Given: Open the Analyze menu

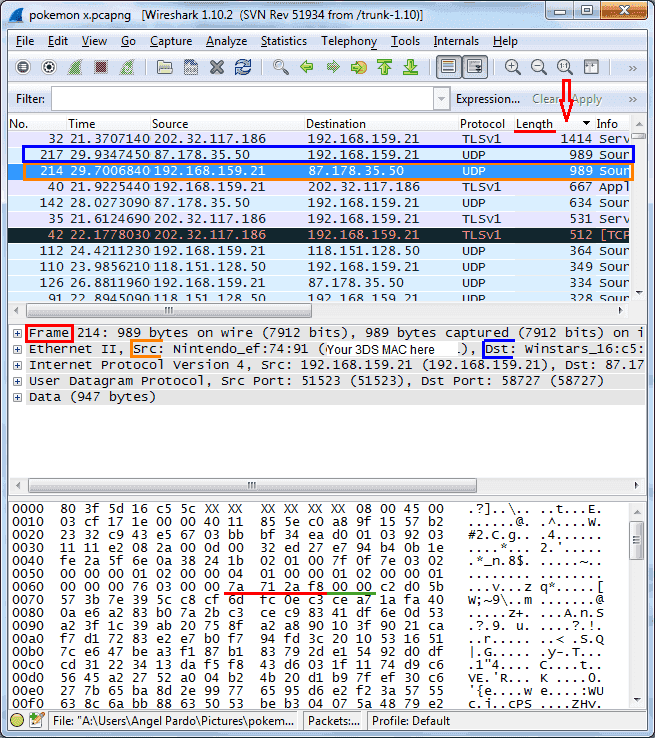Looking at the screenshot, I should [226, 41].
